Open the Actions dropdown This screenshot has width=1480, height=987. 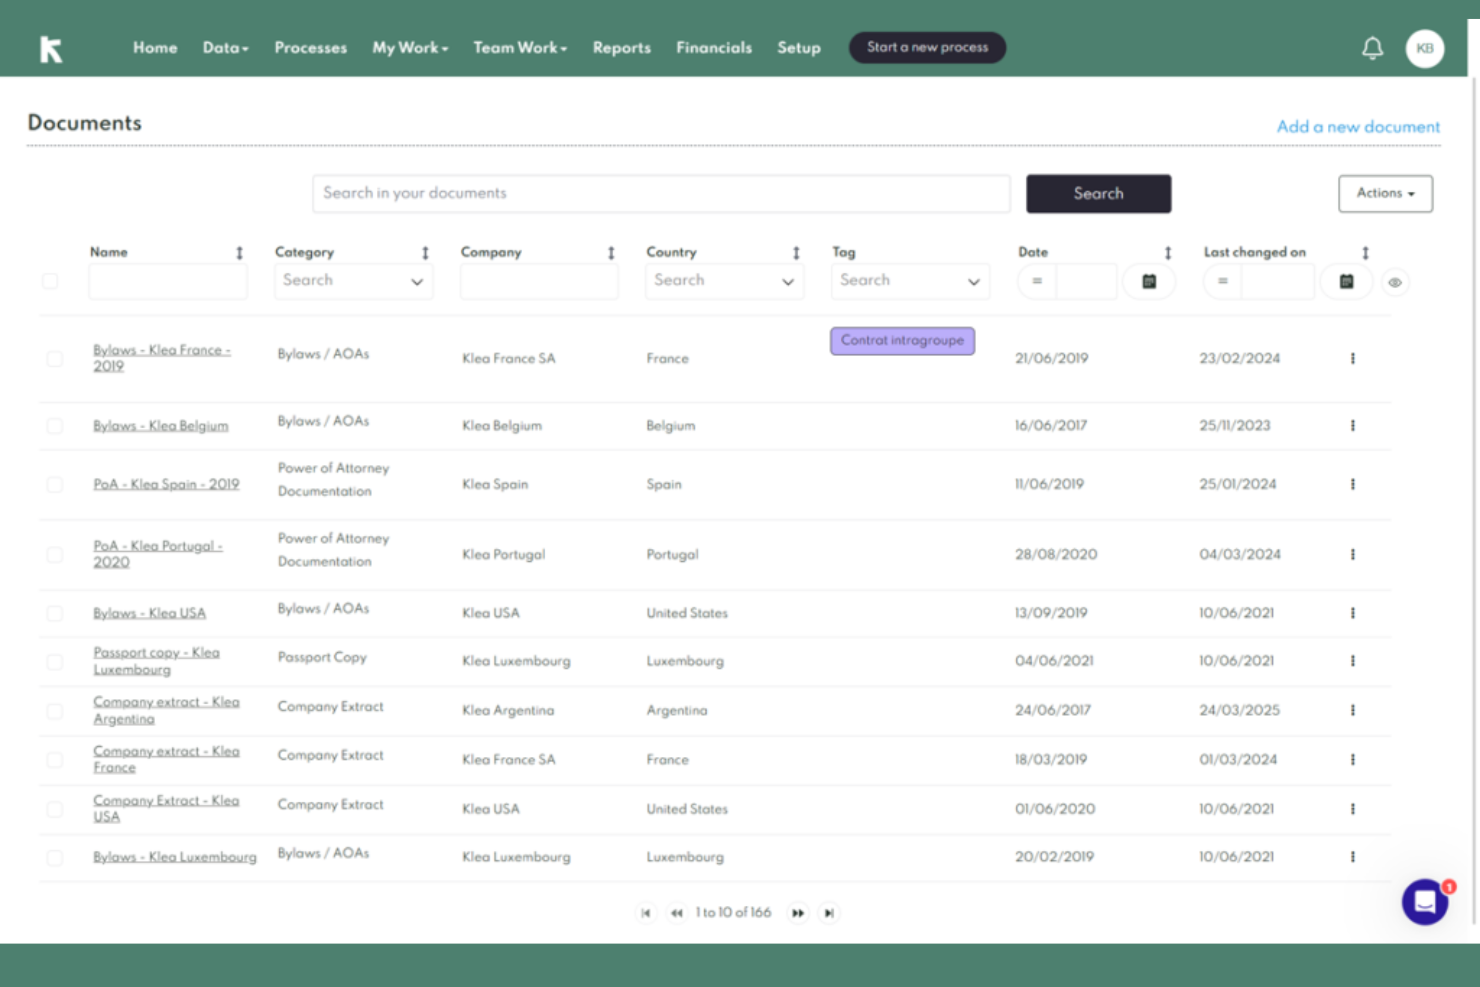pos(1385,193)
